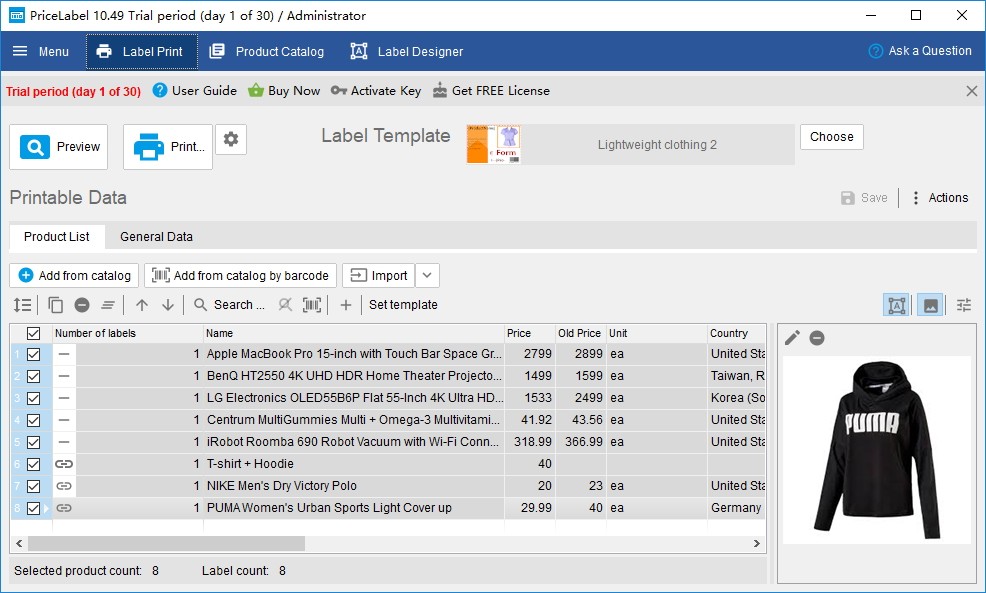Move selected row up
Viewport: 986px width, 593px height.
tap(142, 305)
